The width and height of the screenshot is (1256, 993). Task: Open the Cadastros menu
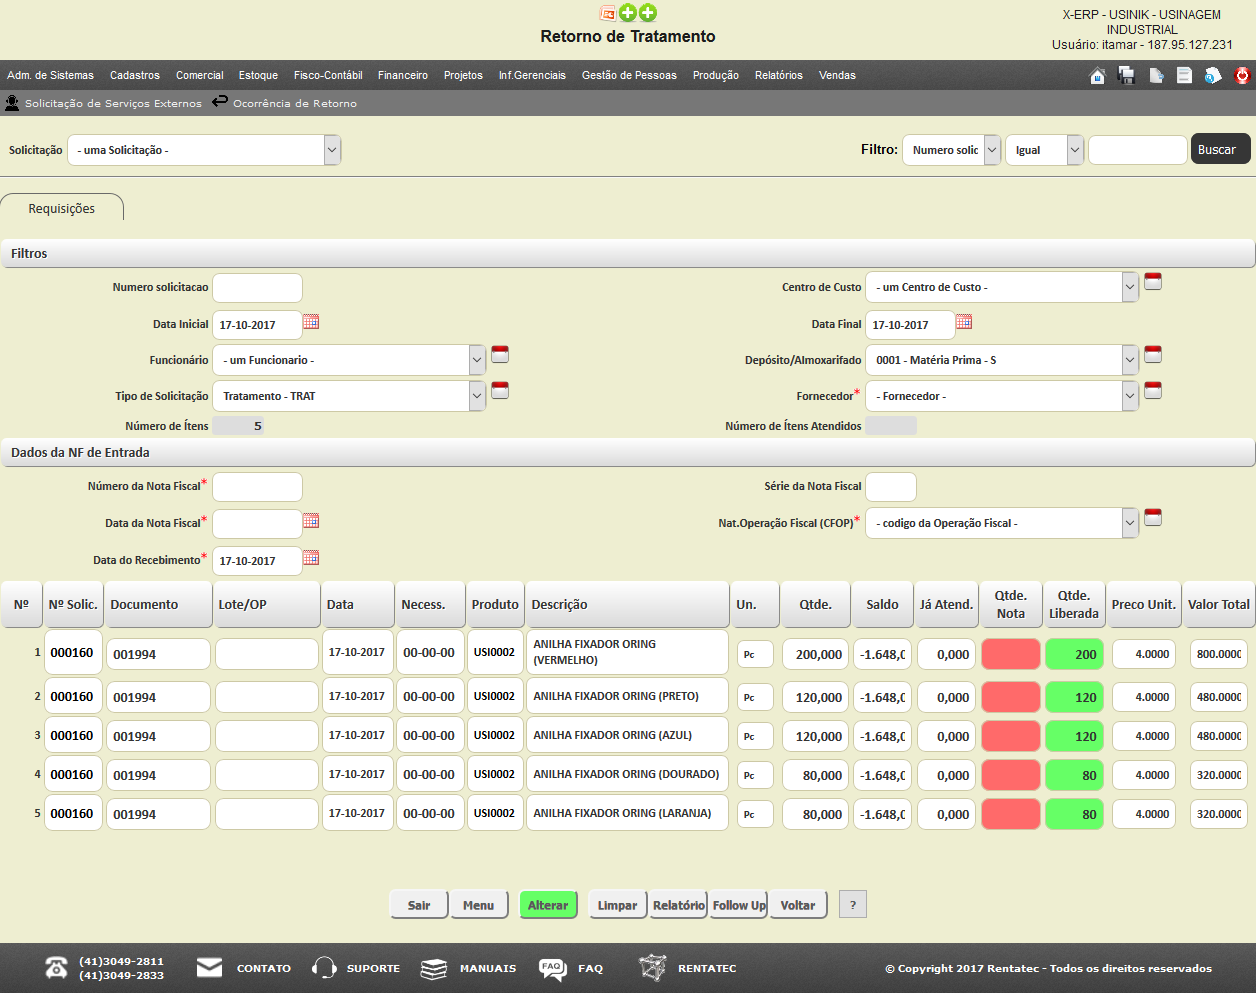135,75
